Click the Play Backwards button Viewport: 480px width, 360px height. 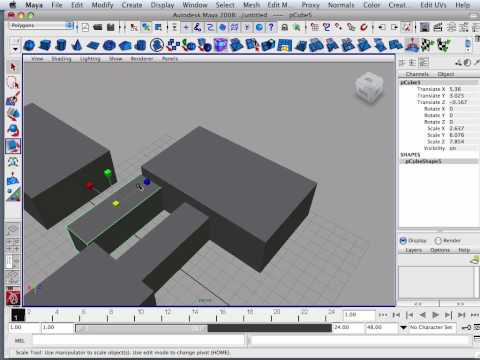pos(422,315)
